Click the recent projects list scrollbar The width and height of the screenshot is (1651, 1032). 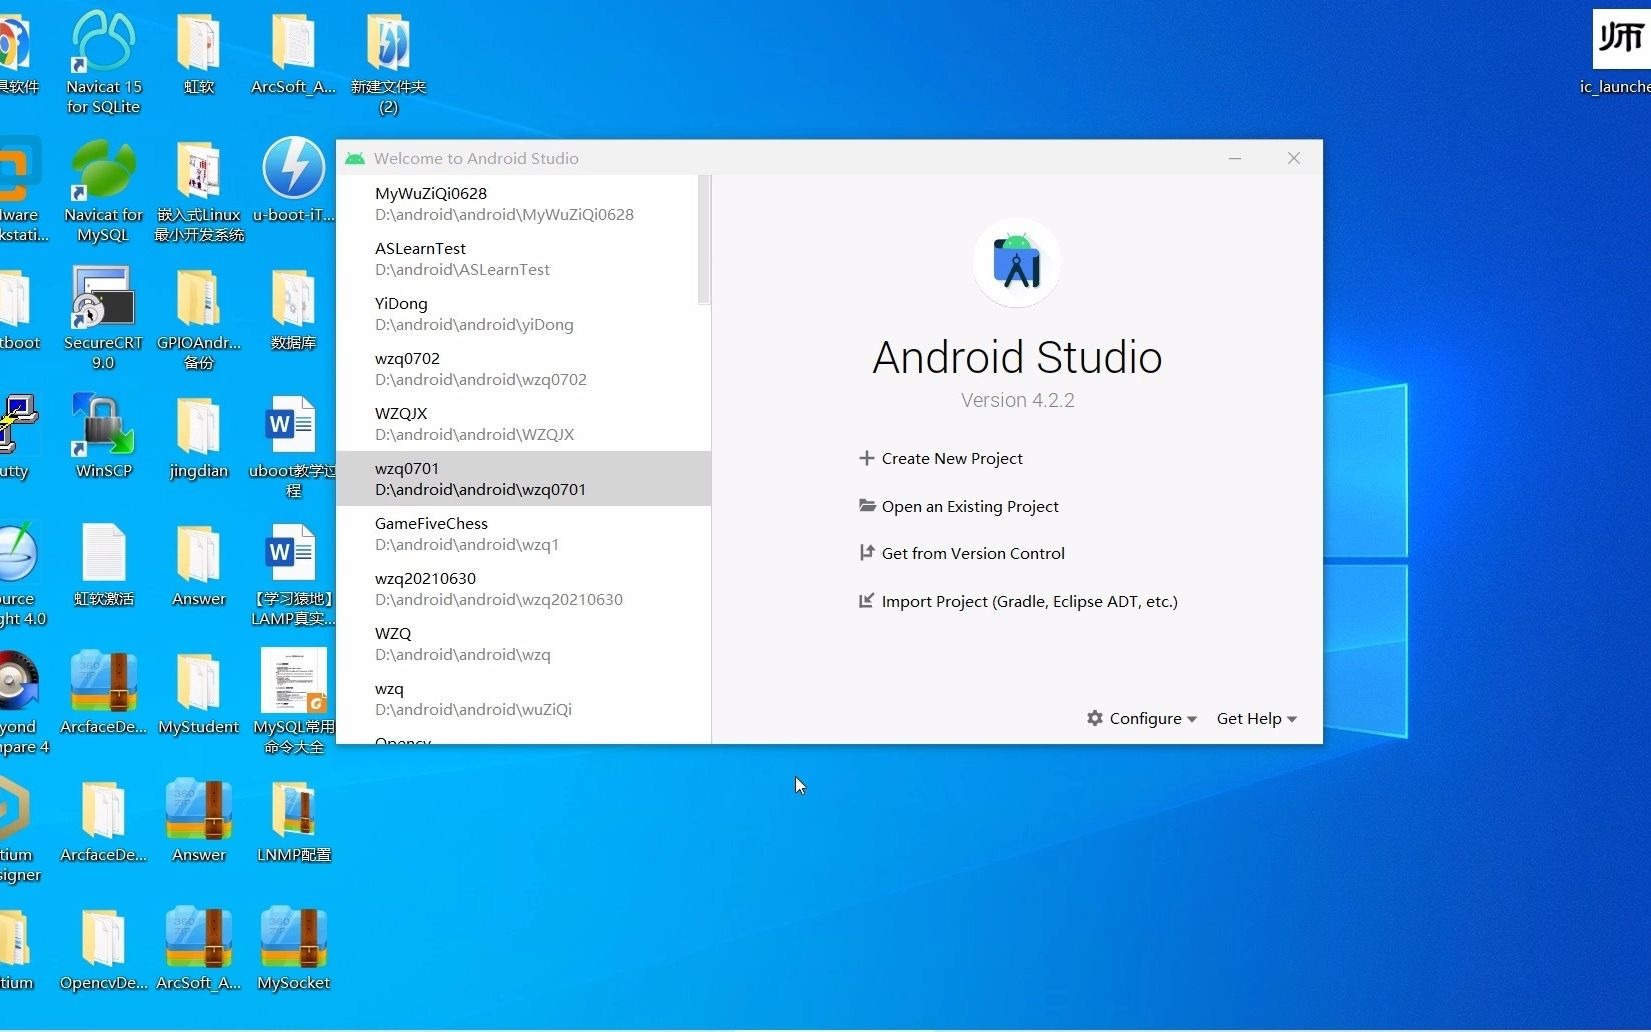(x=704, y=240)
